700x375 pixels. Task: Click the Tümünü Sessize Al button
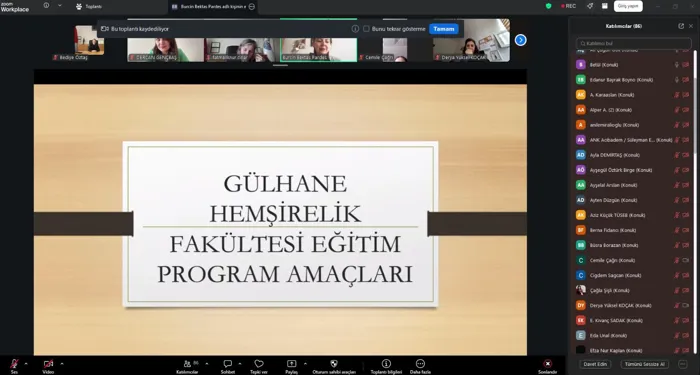(x=645, y=364)
